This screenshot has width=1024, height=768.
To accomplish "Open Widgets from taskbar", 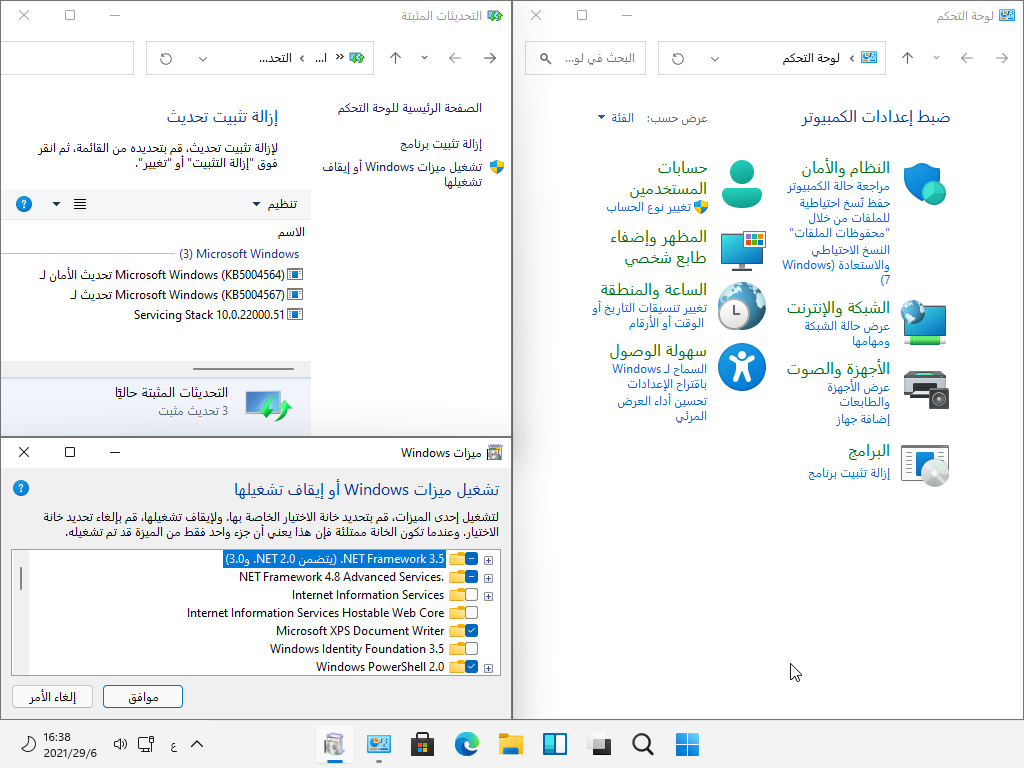I will 554,744.
